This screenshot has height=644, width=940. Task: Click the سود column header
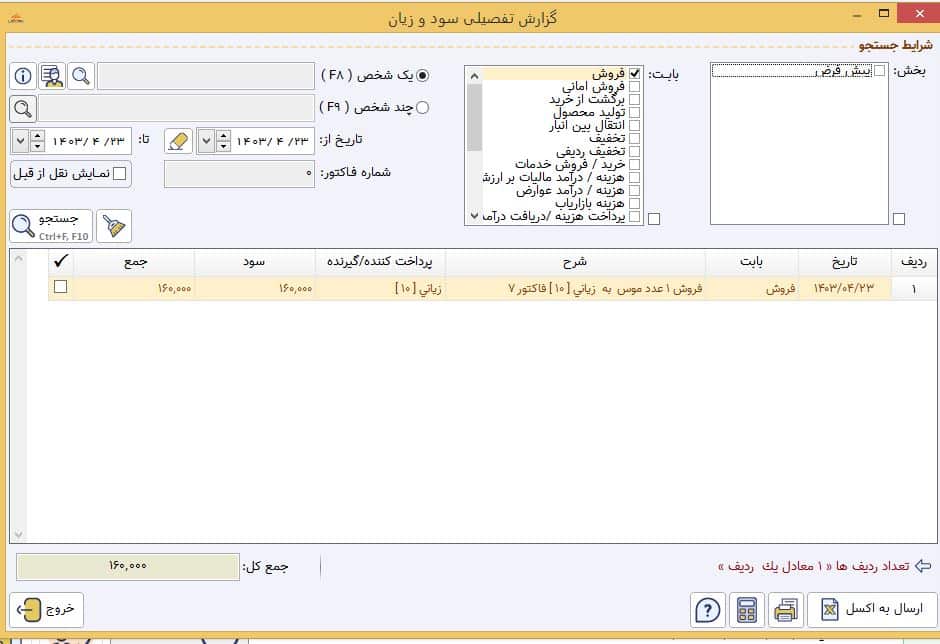(254, 262)
